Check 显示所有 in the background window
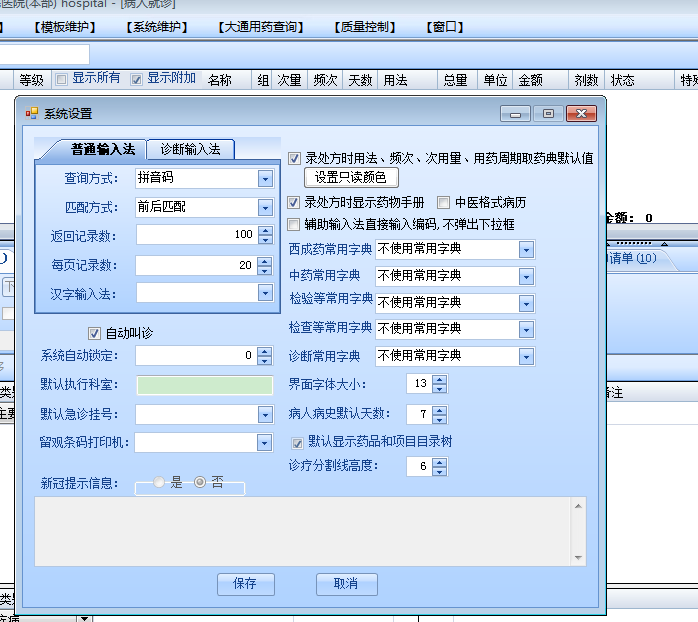The image size is (698, 622). pos(61,79)
